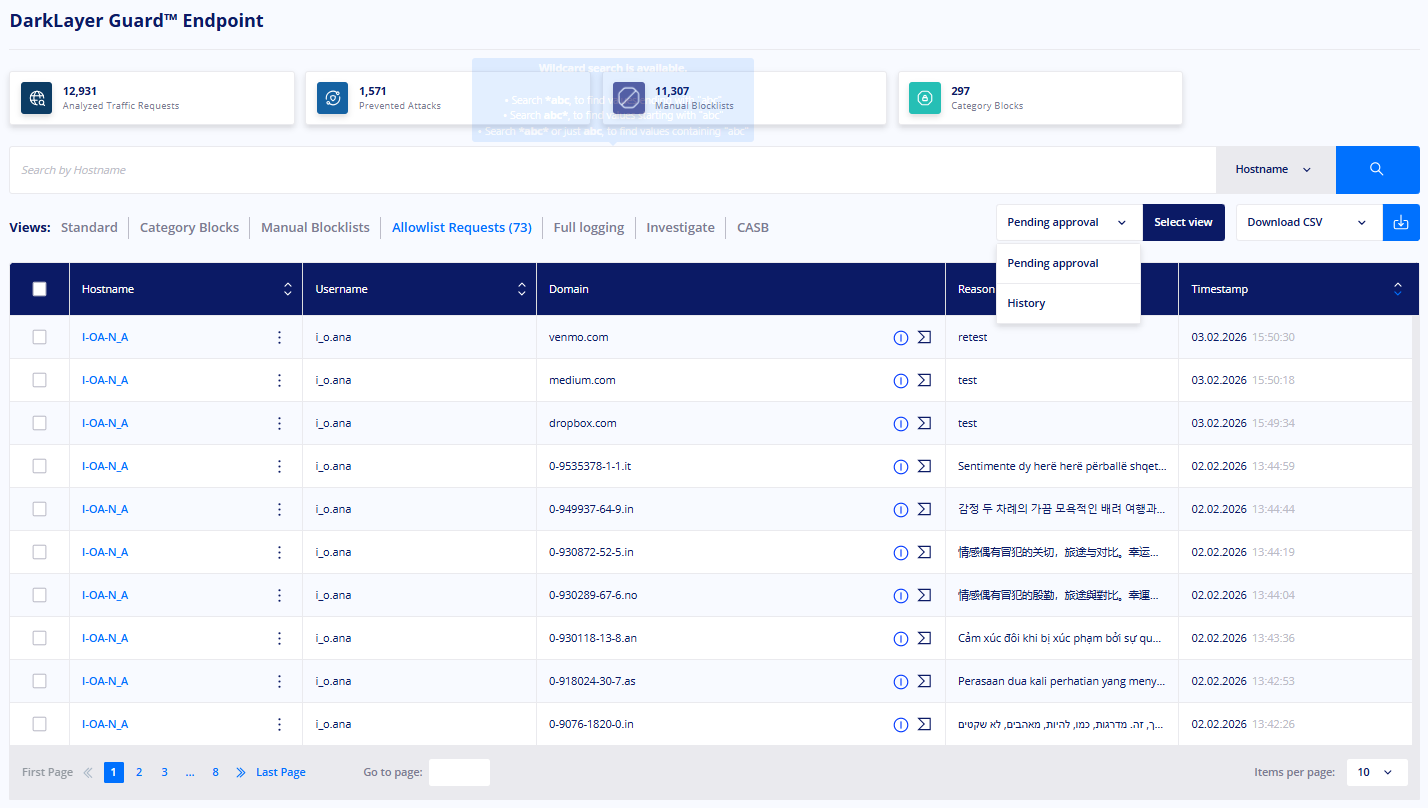The height and width of the screenshot is (808, 1428).
Task: Click the Analyzed Traffic Requests globe icon
Action: coord(37,98)
